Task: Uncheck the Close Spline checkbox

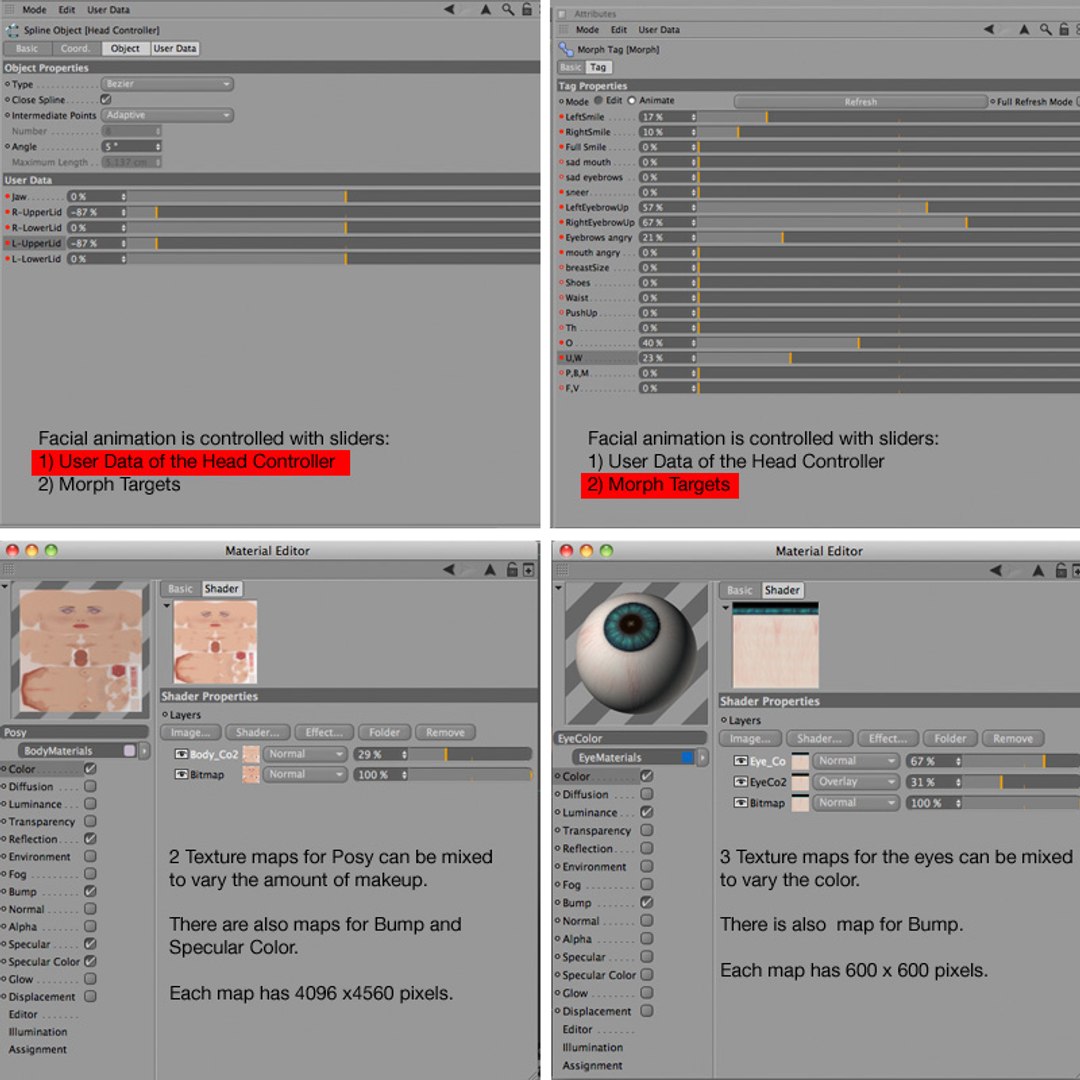Action: tap(106, 99)
